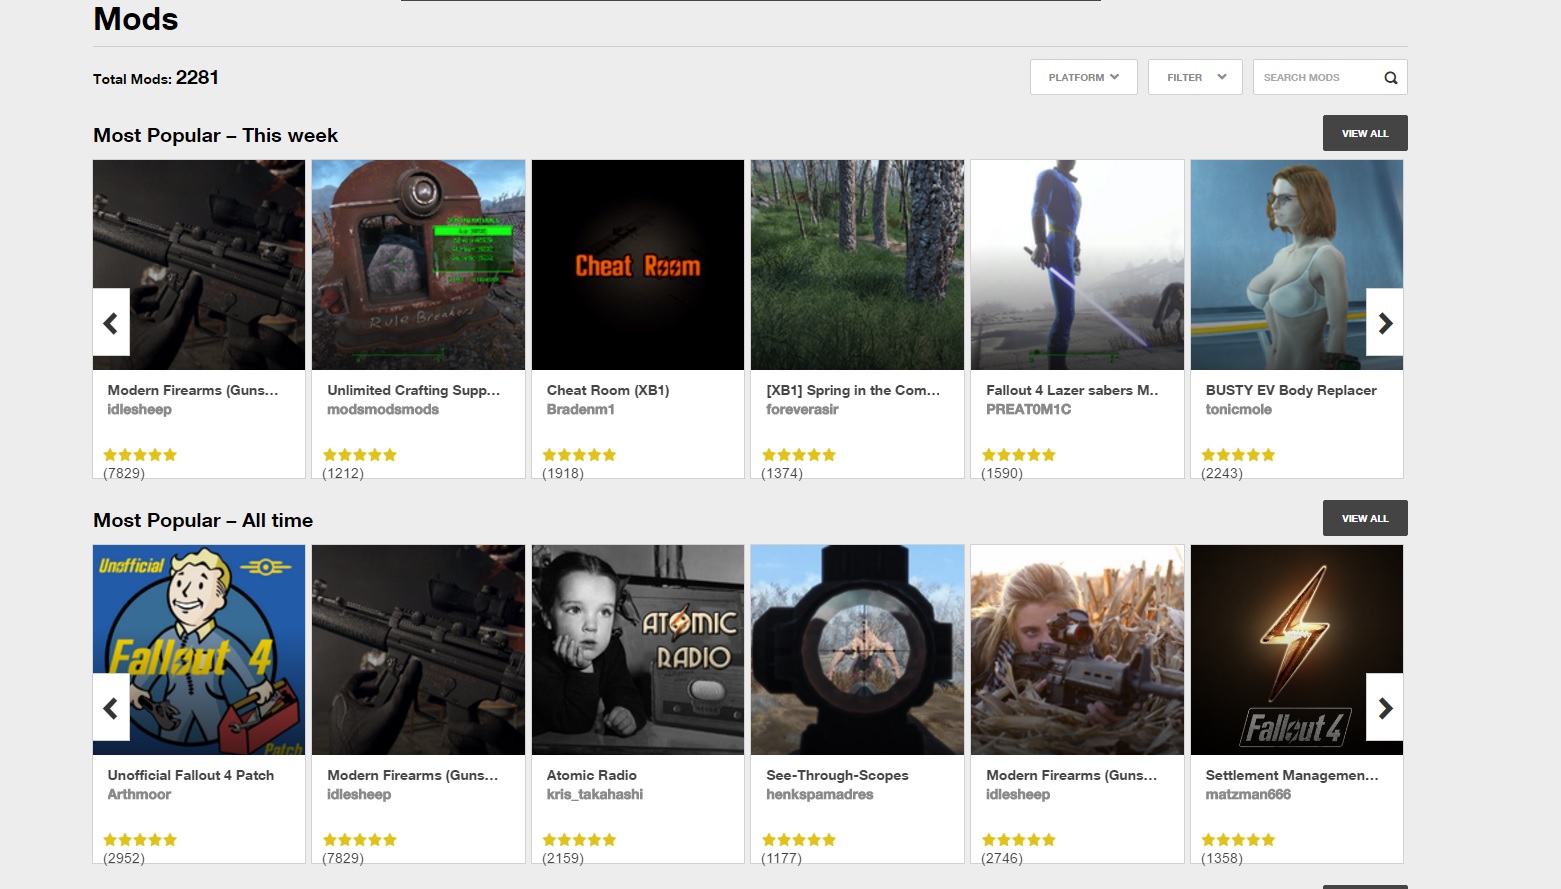The height and width of the screenshot is (889, 1561).
Task: Open the Platform dropdown
Action: click(x=1083, y=77)
